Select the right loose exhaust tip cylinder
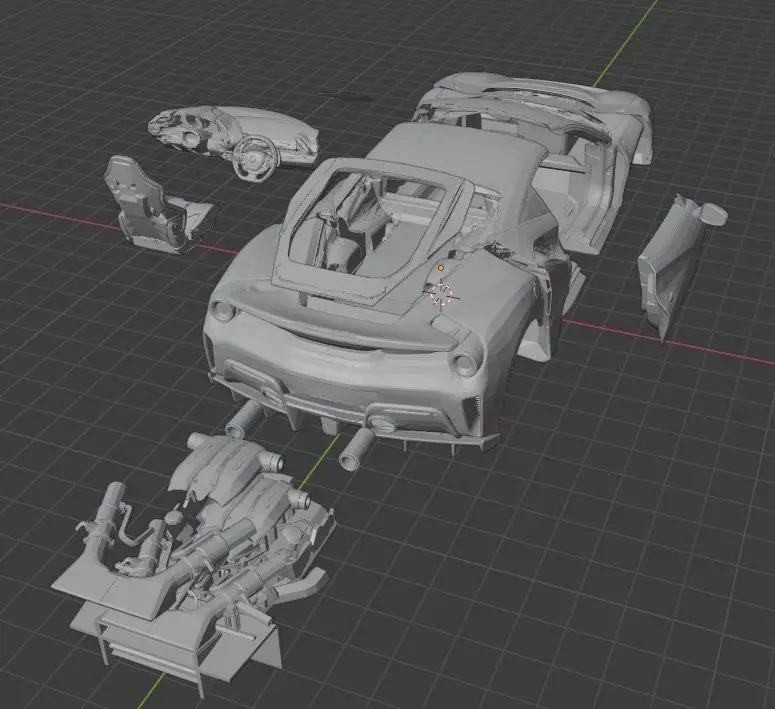The height and width of the screenshot is (709, 775). pos(357,448)
